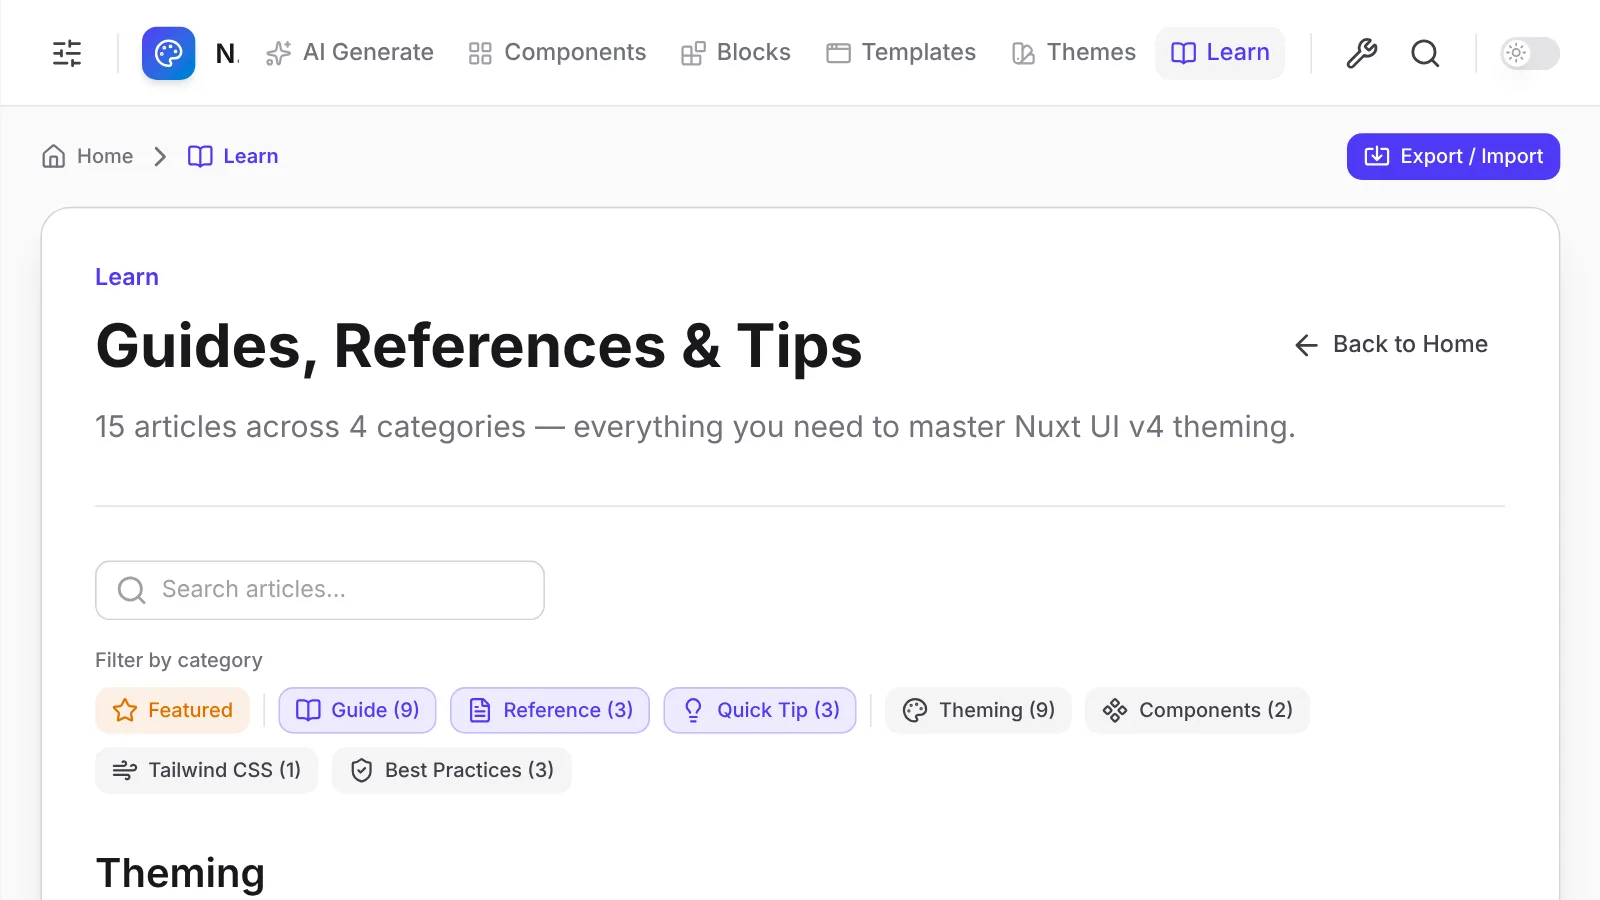The height and width of the screenshot is (900, 1600).
Task: Click the Export / Import button
Action: click(1453, 156)
